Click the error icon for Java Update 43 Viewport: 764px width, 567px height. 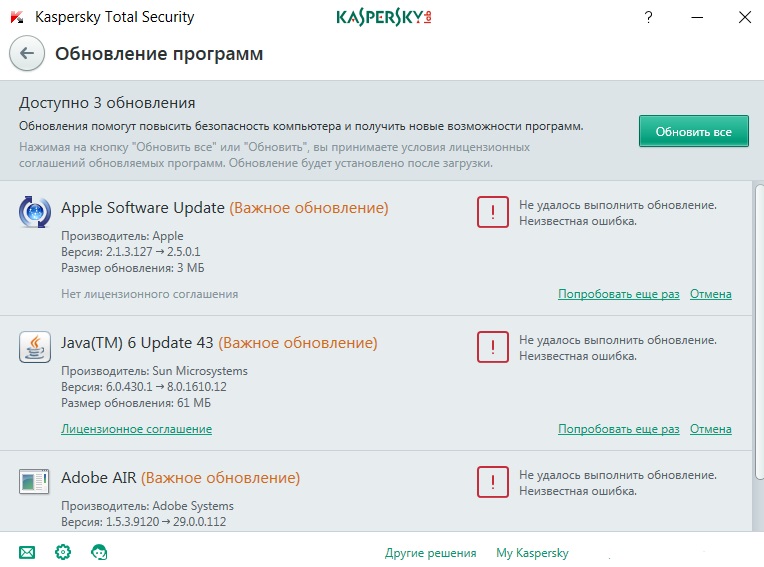point(493,347)
